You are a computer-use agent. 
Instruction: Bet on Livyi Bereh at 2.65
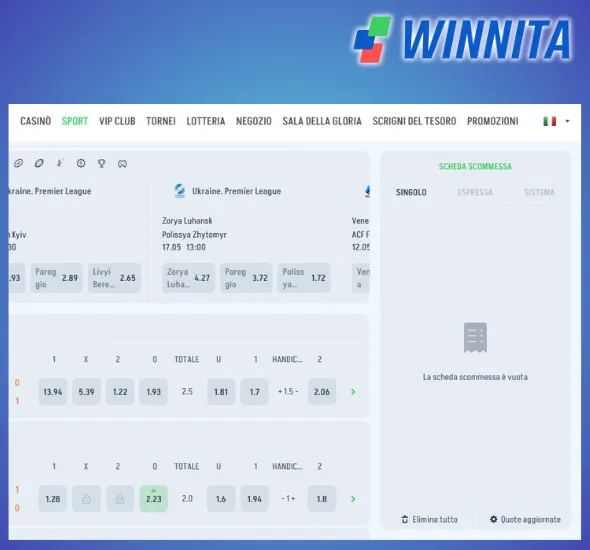114,278
